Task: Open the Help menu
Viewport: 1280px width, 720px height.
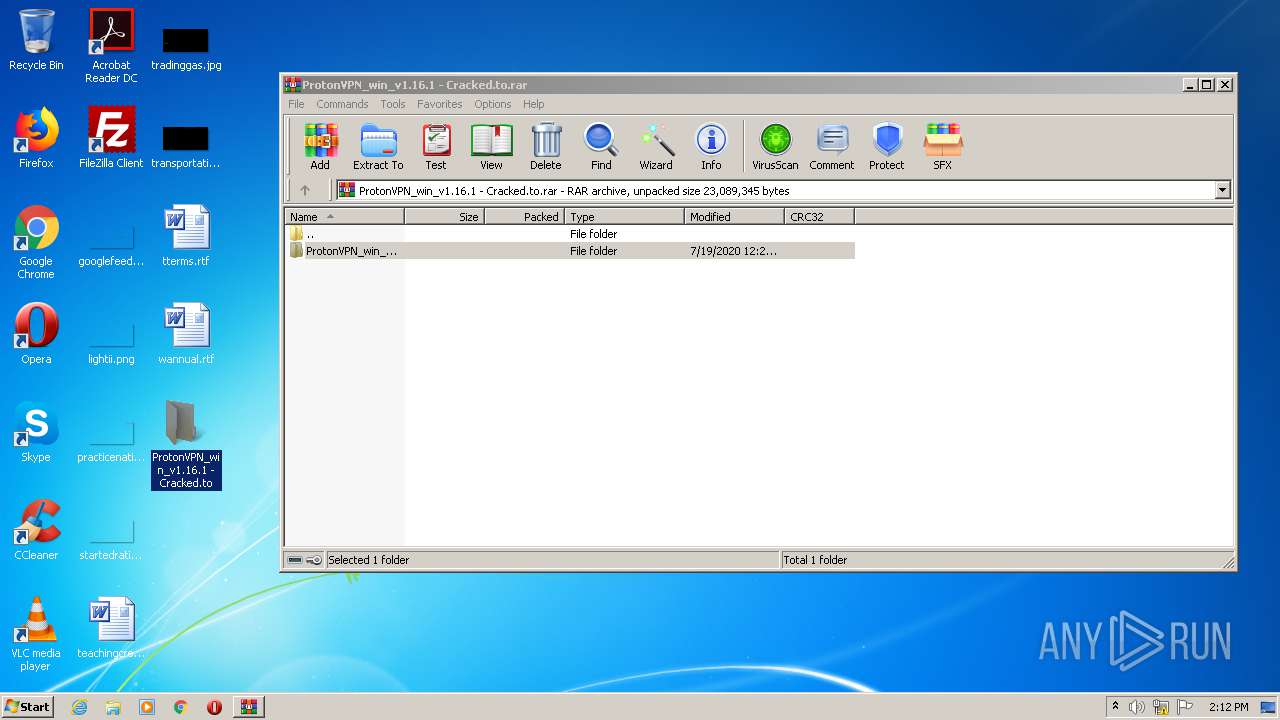Action: pos(534,104)
